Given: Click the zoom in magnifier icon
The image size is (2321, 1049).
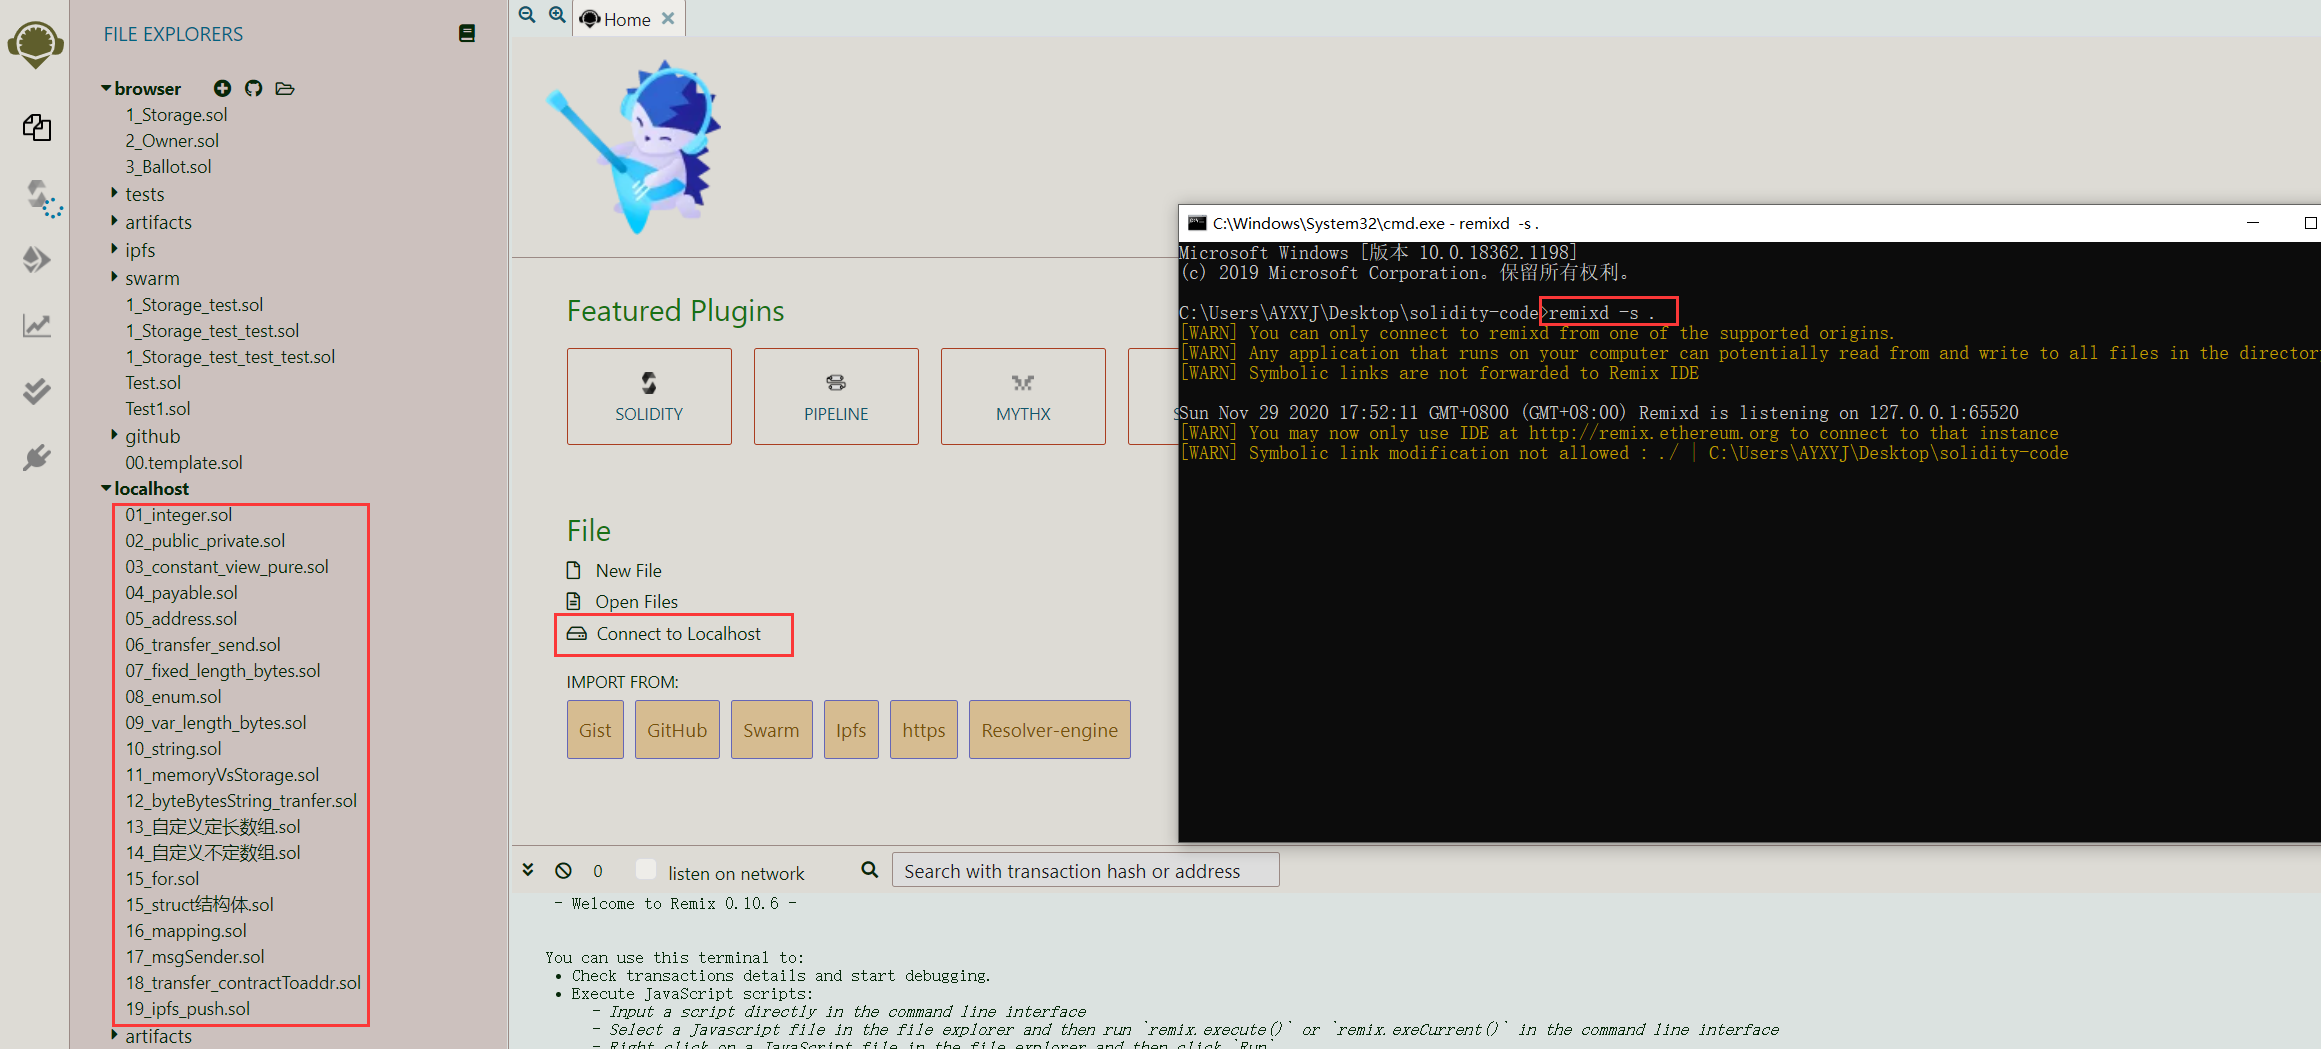Looking at the screenshot, I should (557, 15).
